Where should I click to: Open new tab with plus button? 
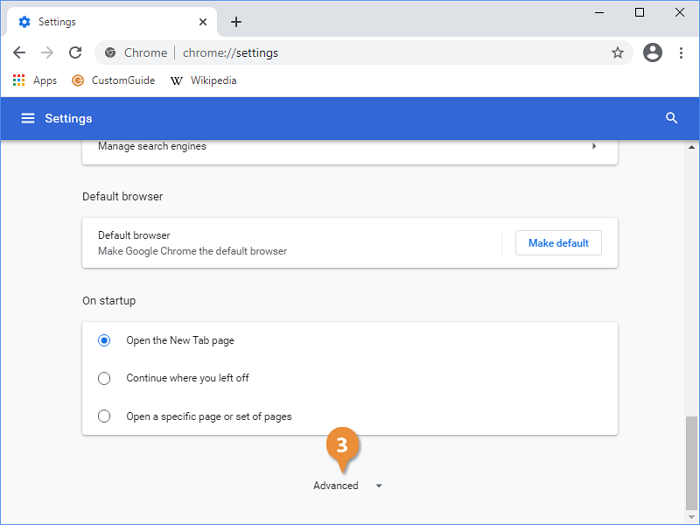click(x=236, y=22)
